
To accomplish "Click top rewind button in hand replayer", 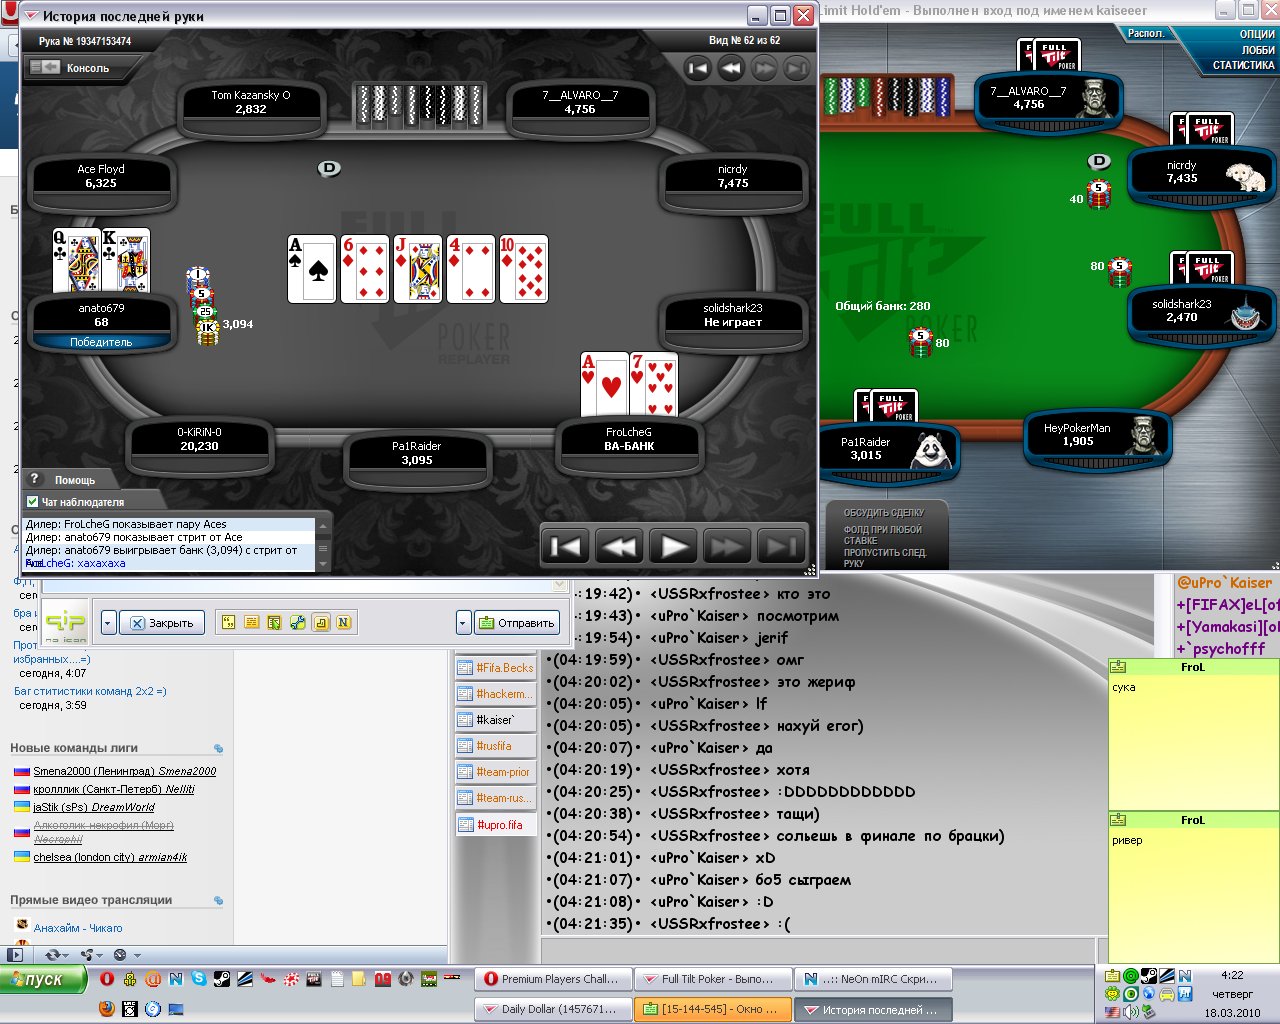I will [x=731, y=68].
